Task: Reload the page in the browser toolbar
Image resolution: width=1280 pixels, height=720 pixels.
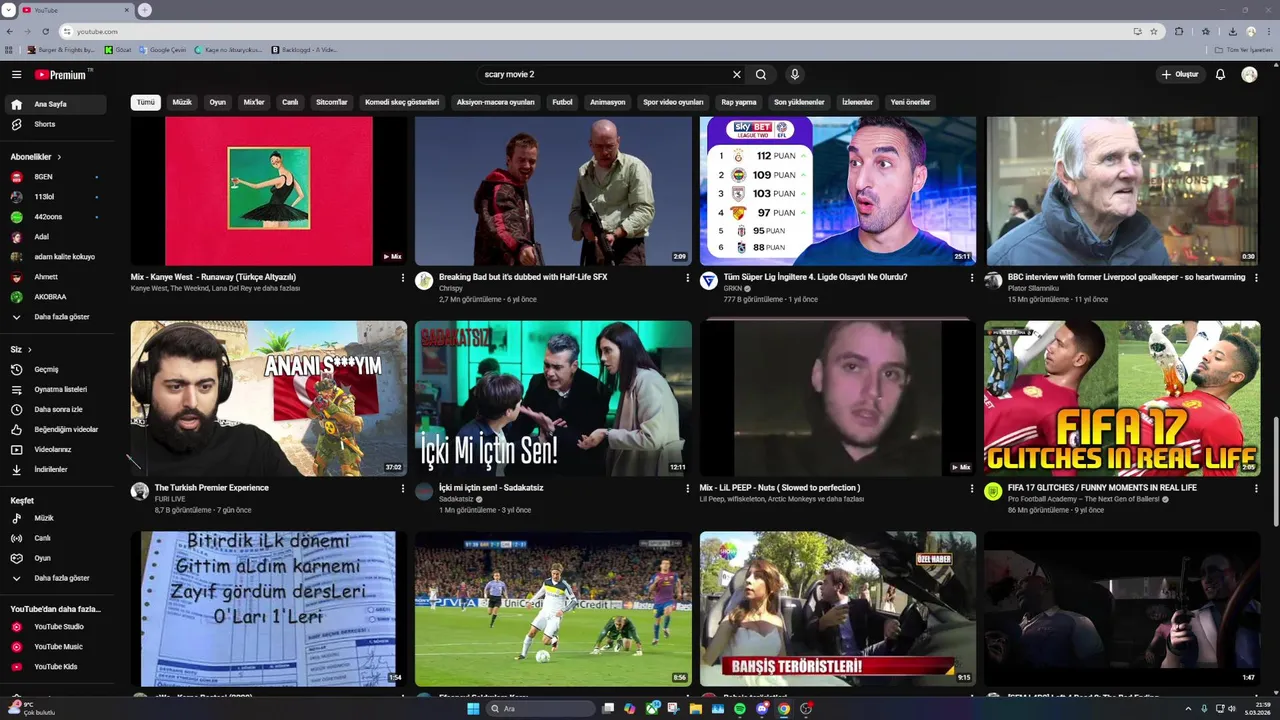Action: click(x=46, y=31)
